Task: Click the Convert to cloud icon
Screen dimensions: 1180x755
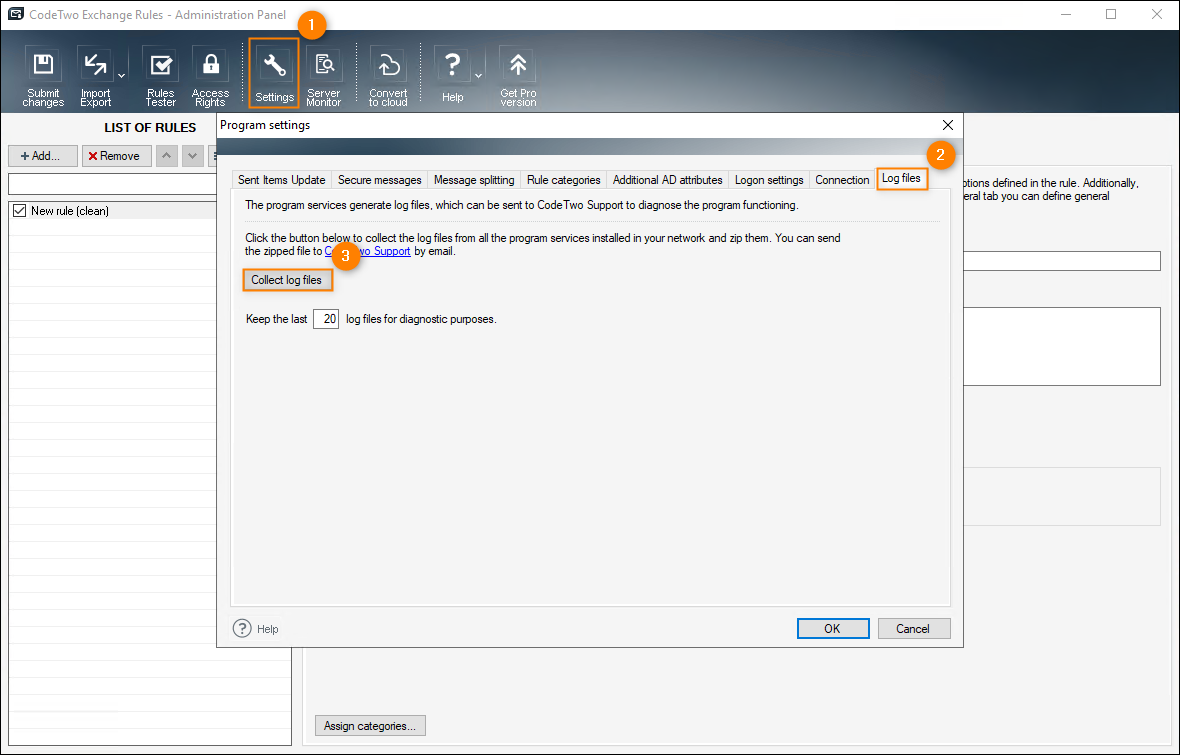Action: pyautogui.click(x=388, y=76)
